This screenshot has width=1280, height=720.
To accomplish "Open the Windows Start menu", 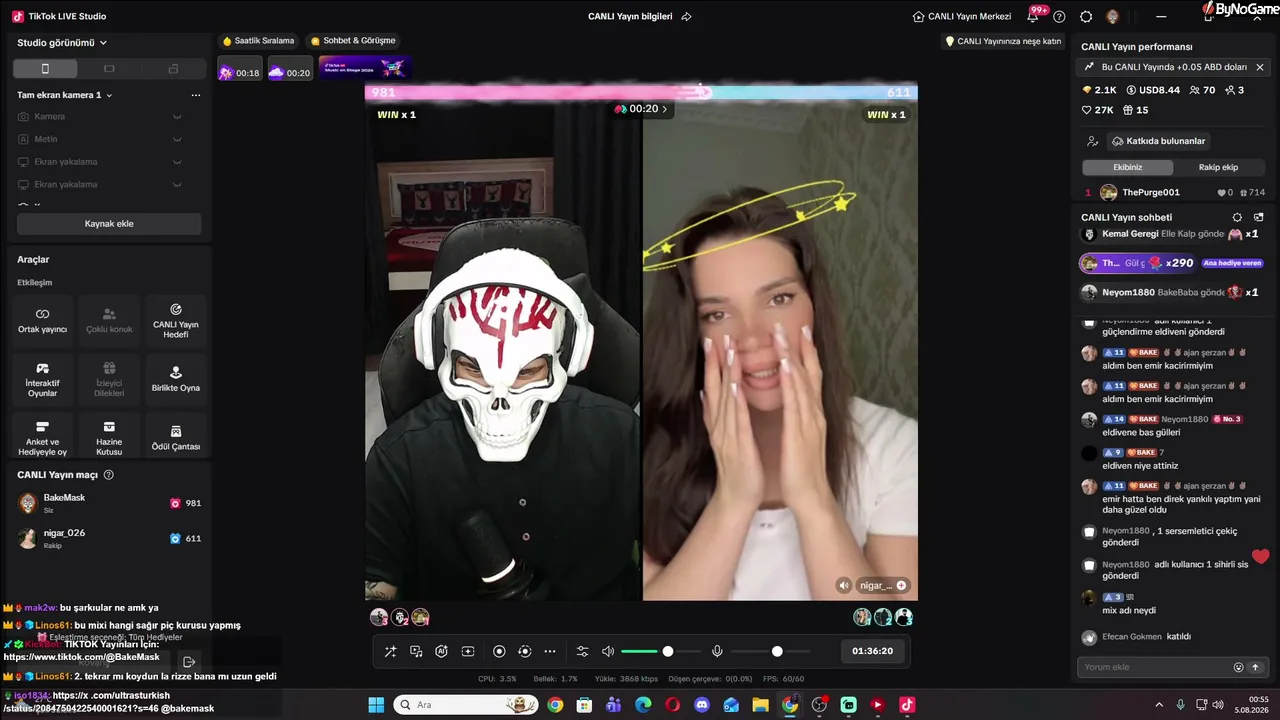I will [x=376, y=705].
